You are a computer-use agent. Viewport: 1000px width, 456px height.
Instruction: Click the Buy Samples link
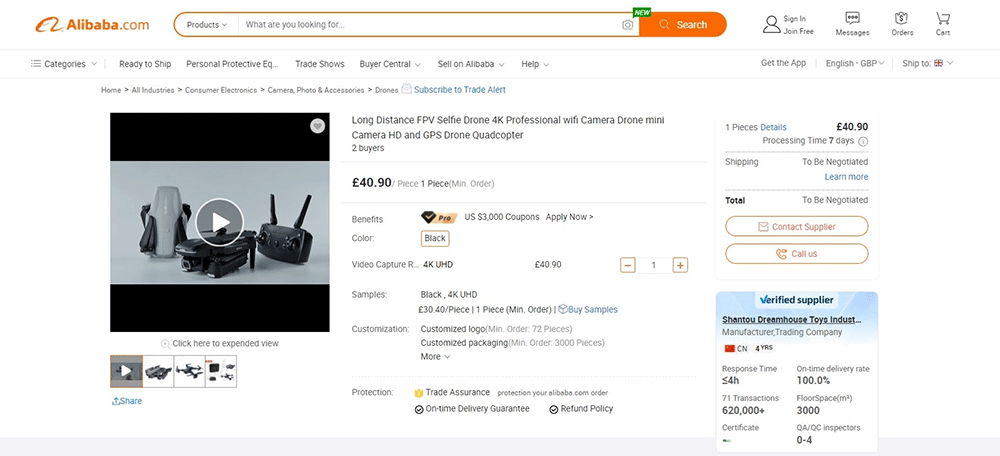(x=588, y=310)
